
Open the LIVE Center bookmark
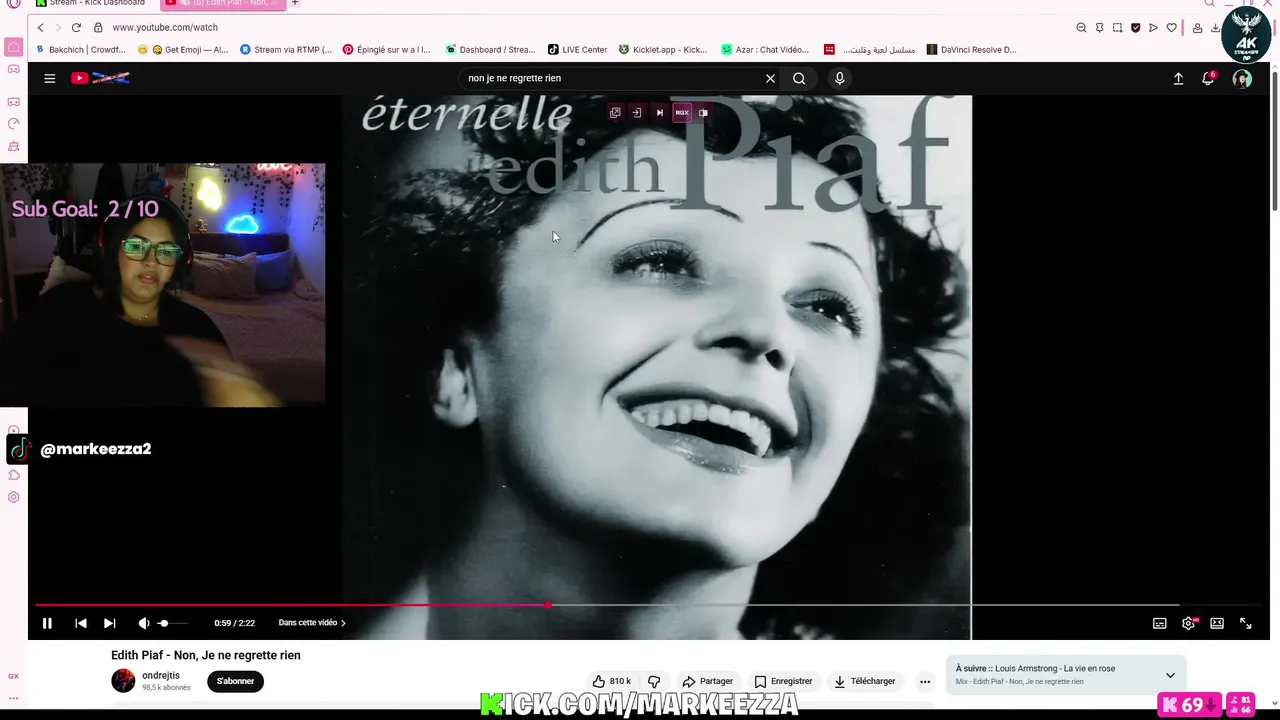pos(578,50)
